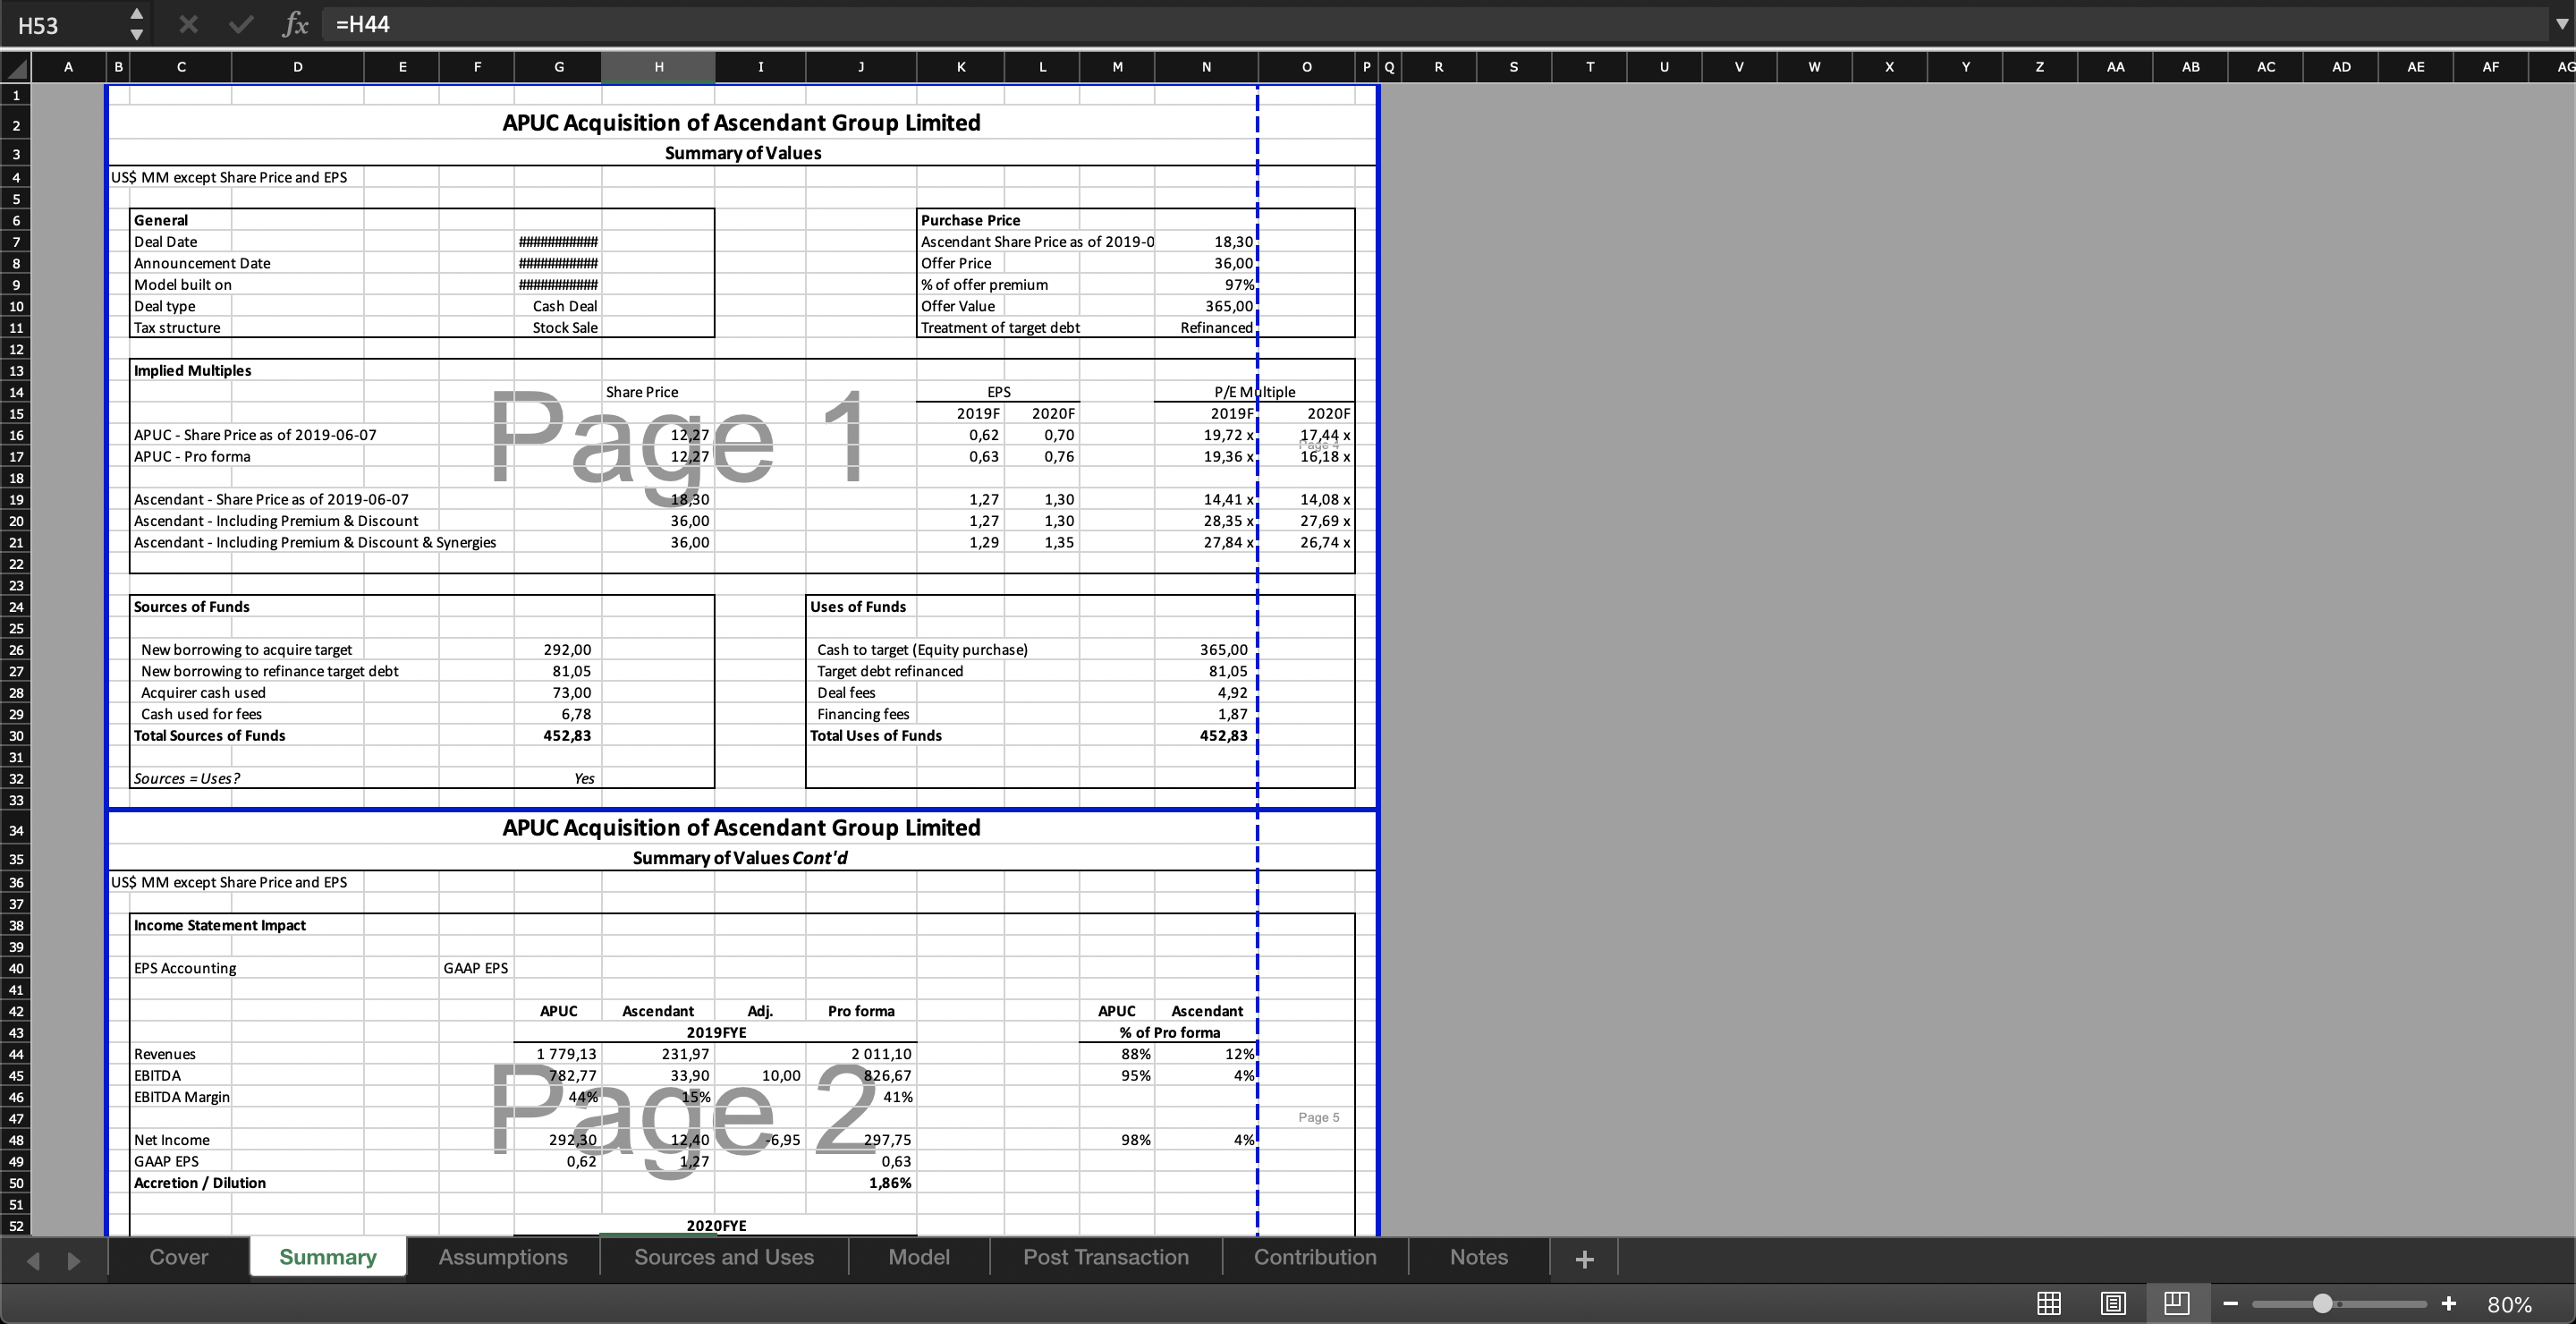
Task: Select column H header
Action: click(658, 67)
